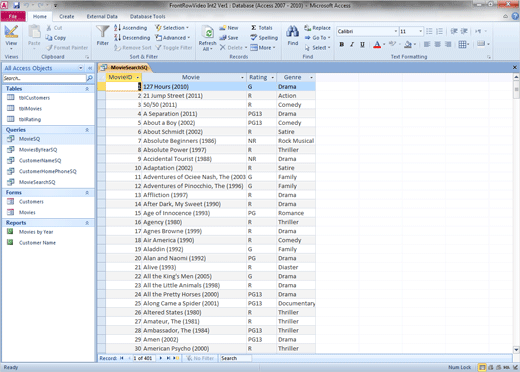
Task: Open the View button in the ribbon
Action: [11, 37]
